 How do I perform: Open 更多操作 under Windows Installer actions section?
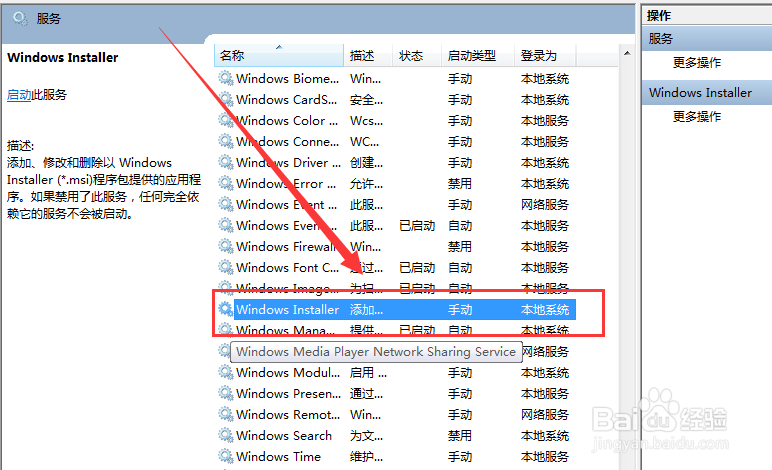click(x=697, y=117)
